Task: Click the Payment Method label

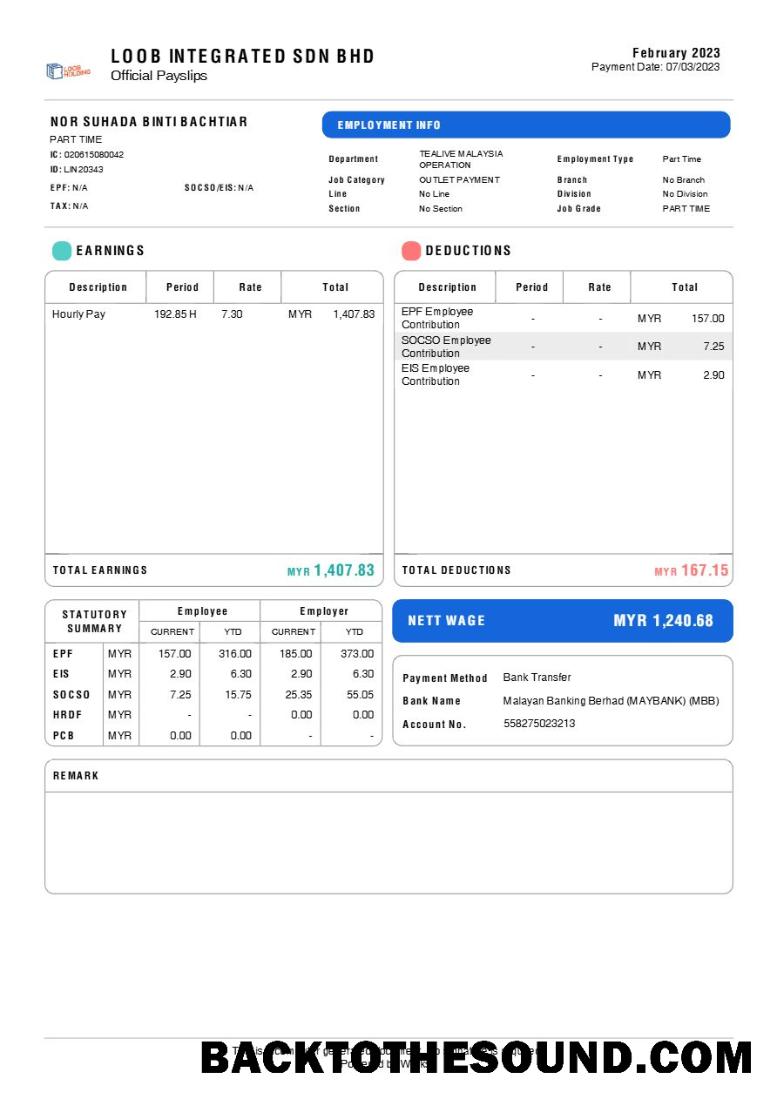Action: tap(444, 678)
